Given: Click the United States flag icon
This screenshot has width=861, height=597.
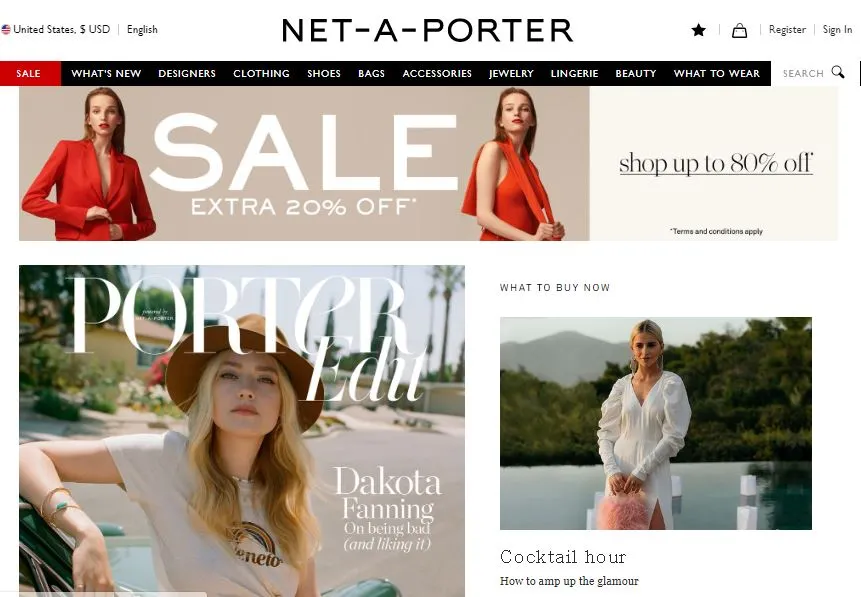Looking at the screenshot, I should (x=5, y=30).
